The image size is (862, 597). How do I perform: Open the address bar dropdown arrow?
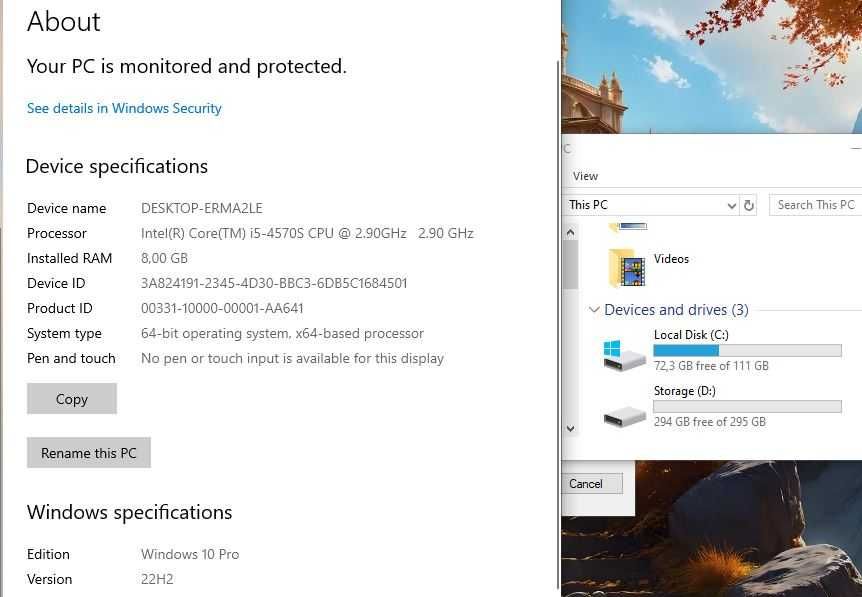click(731, 206)
